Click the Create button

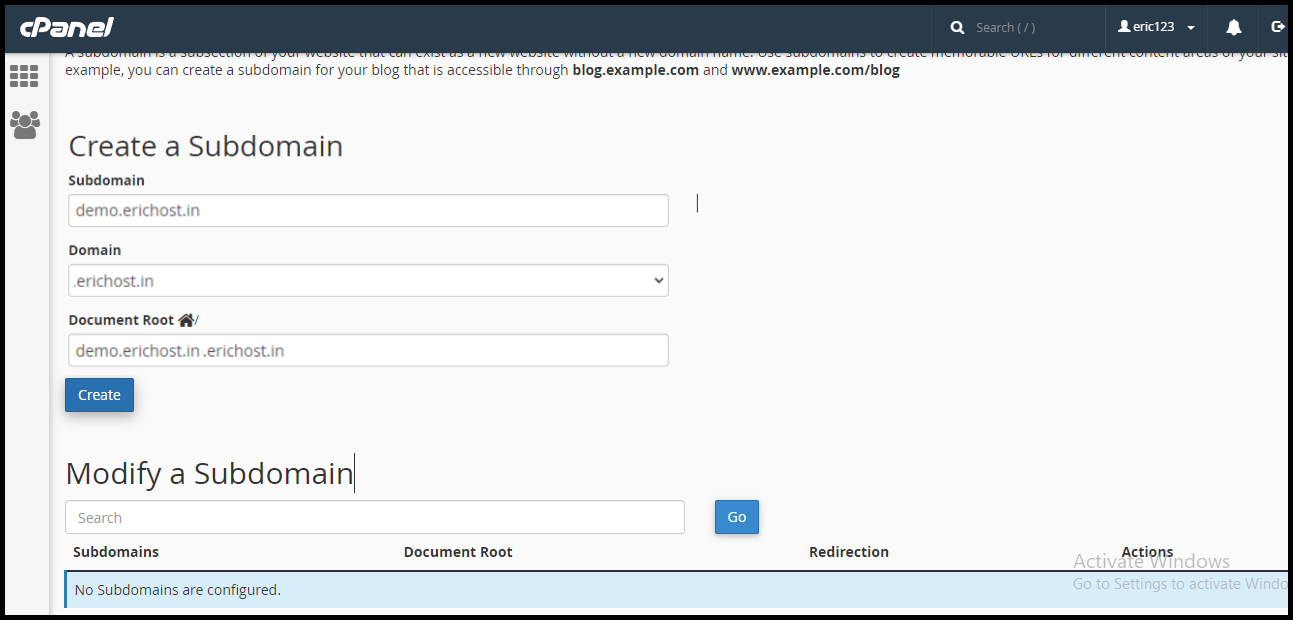pos(99,395)
